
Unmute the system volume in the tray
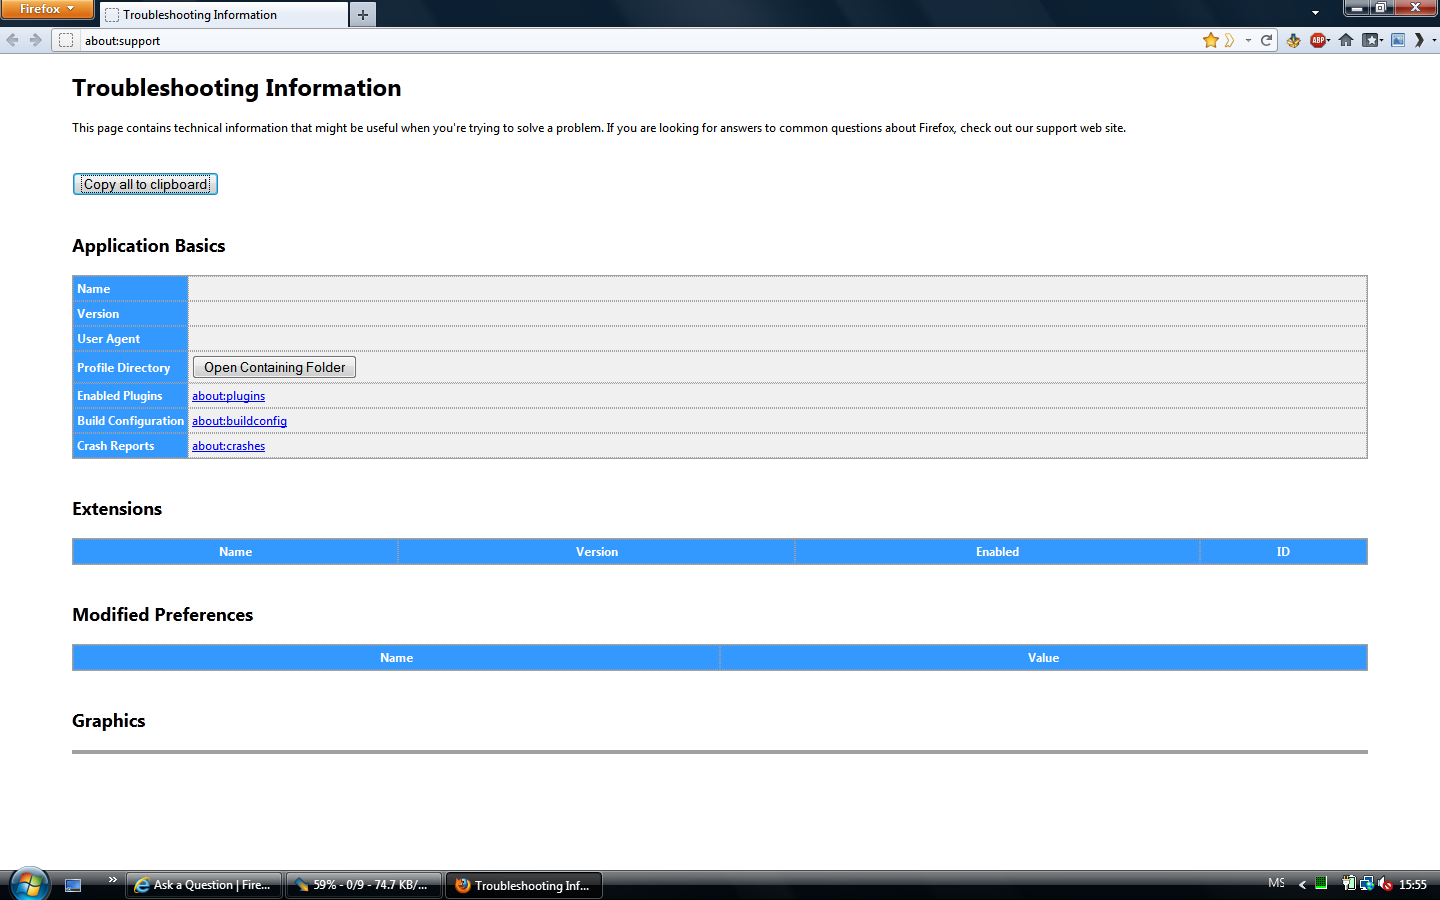(x=1385, y=884)
